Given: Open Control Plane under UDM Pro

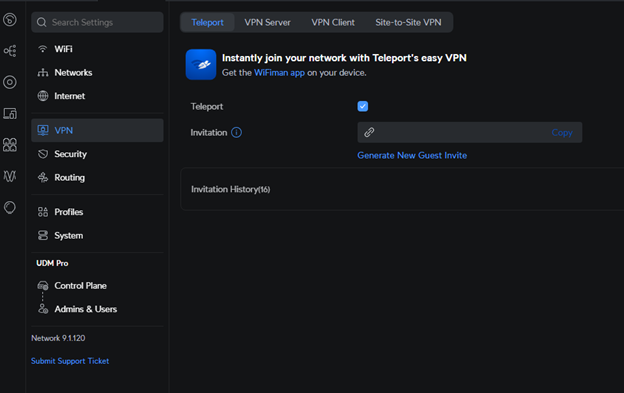Looking at the screenshot, I should pos(97,286).
